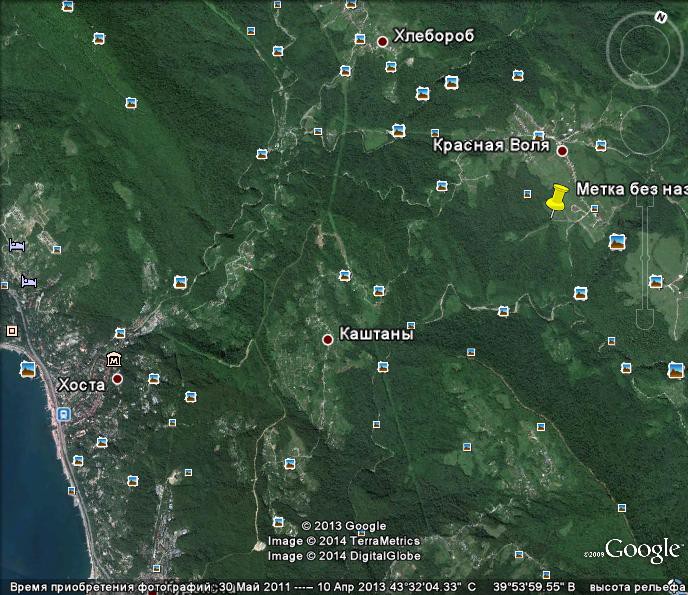Click the photo icon below Каштаны marker
This screenshot has height=595, width=688.
[x=382, y=367]
